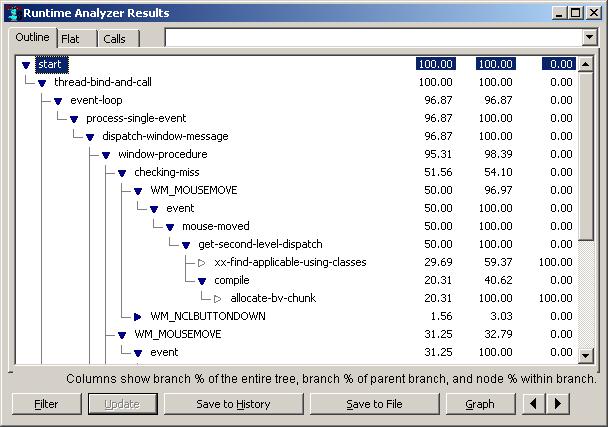The image size is (608, 427).
Task: Expand the WM_NCLBUTTONDOWN node
Action: point(138,316)
